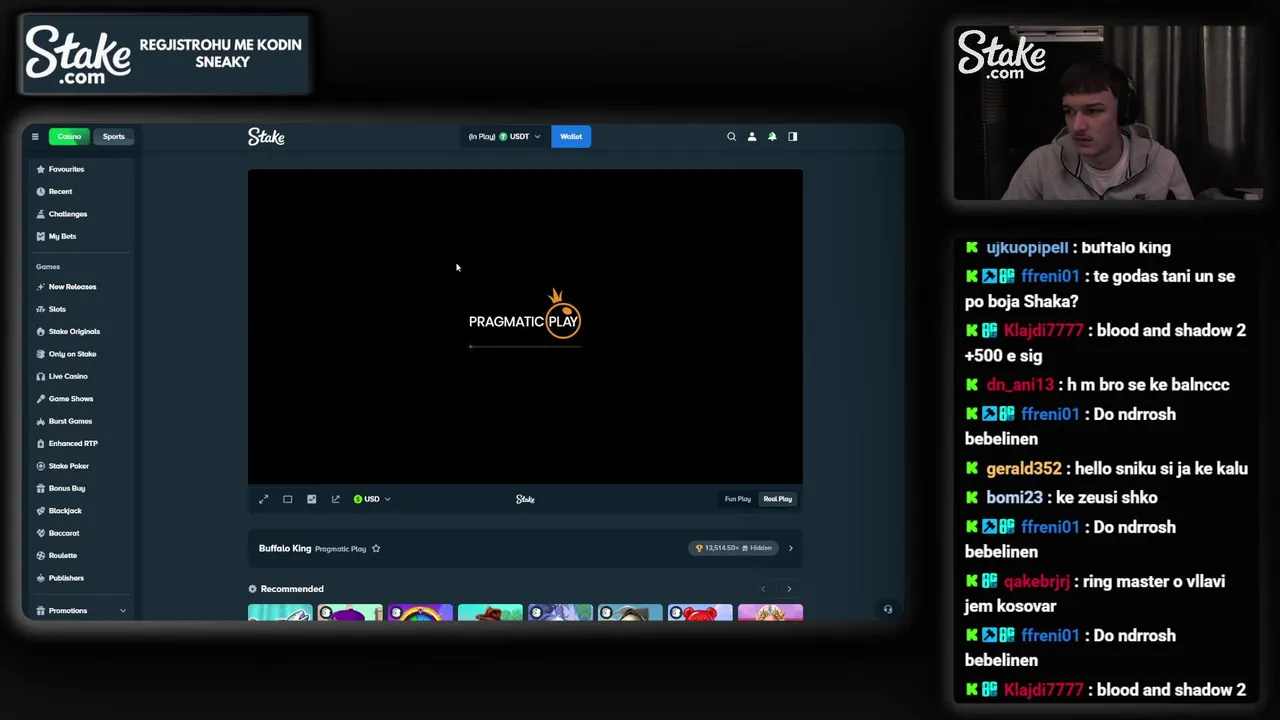Switch to Fun Play mode
Image resolution: width=1280 pixels, height=720 pixels.
pos(738,499)
